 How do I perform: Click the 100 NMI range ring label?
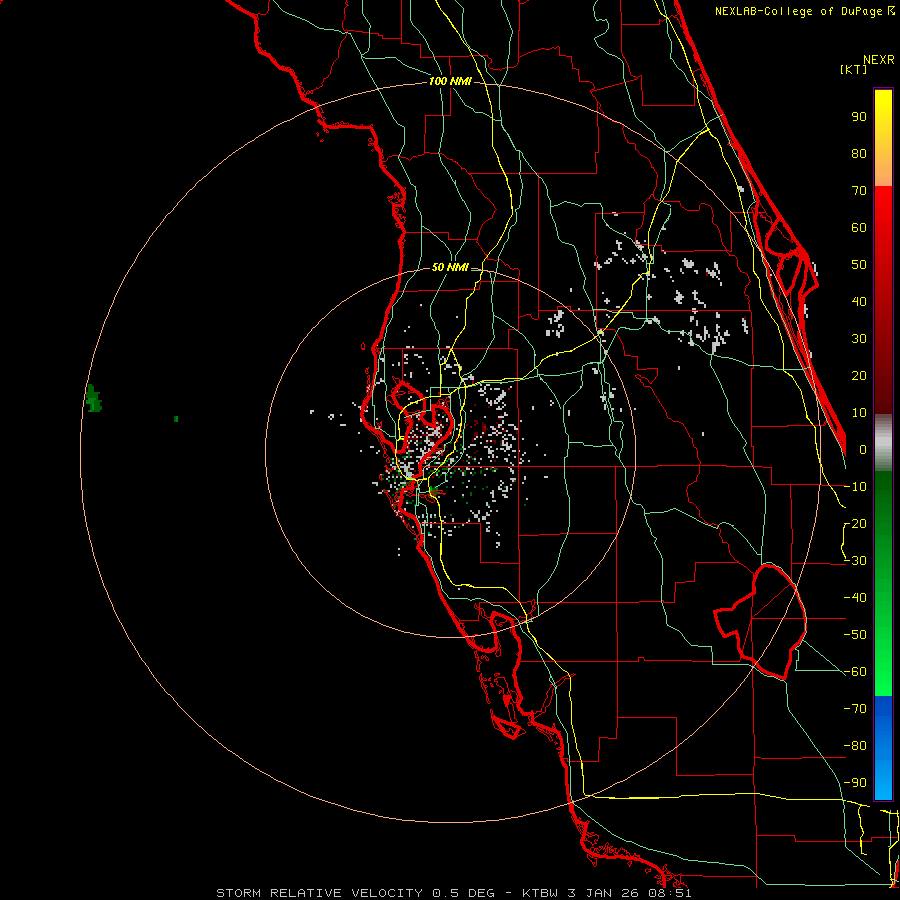[x=450, y=81]
